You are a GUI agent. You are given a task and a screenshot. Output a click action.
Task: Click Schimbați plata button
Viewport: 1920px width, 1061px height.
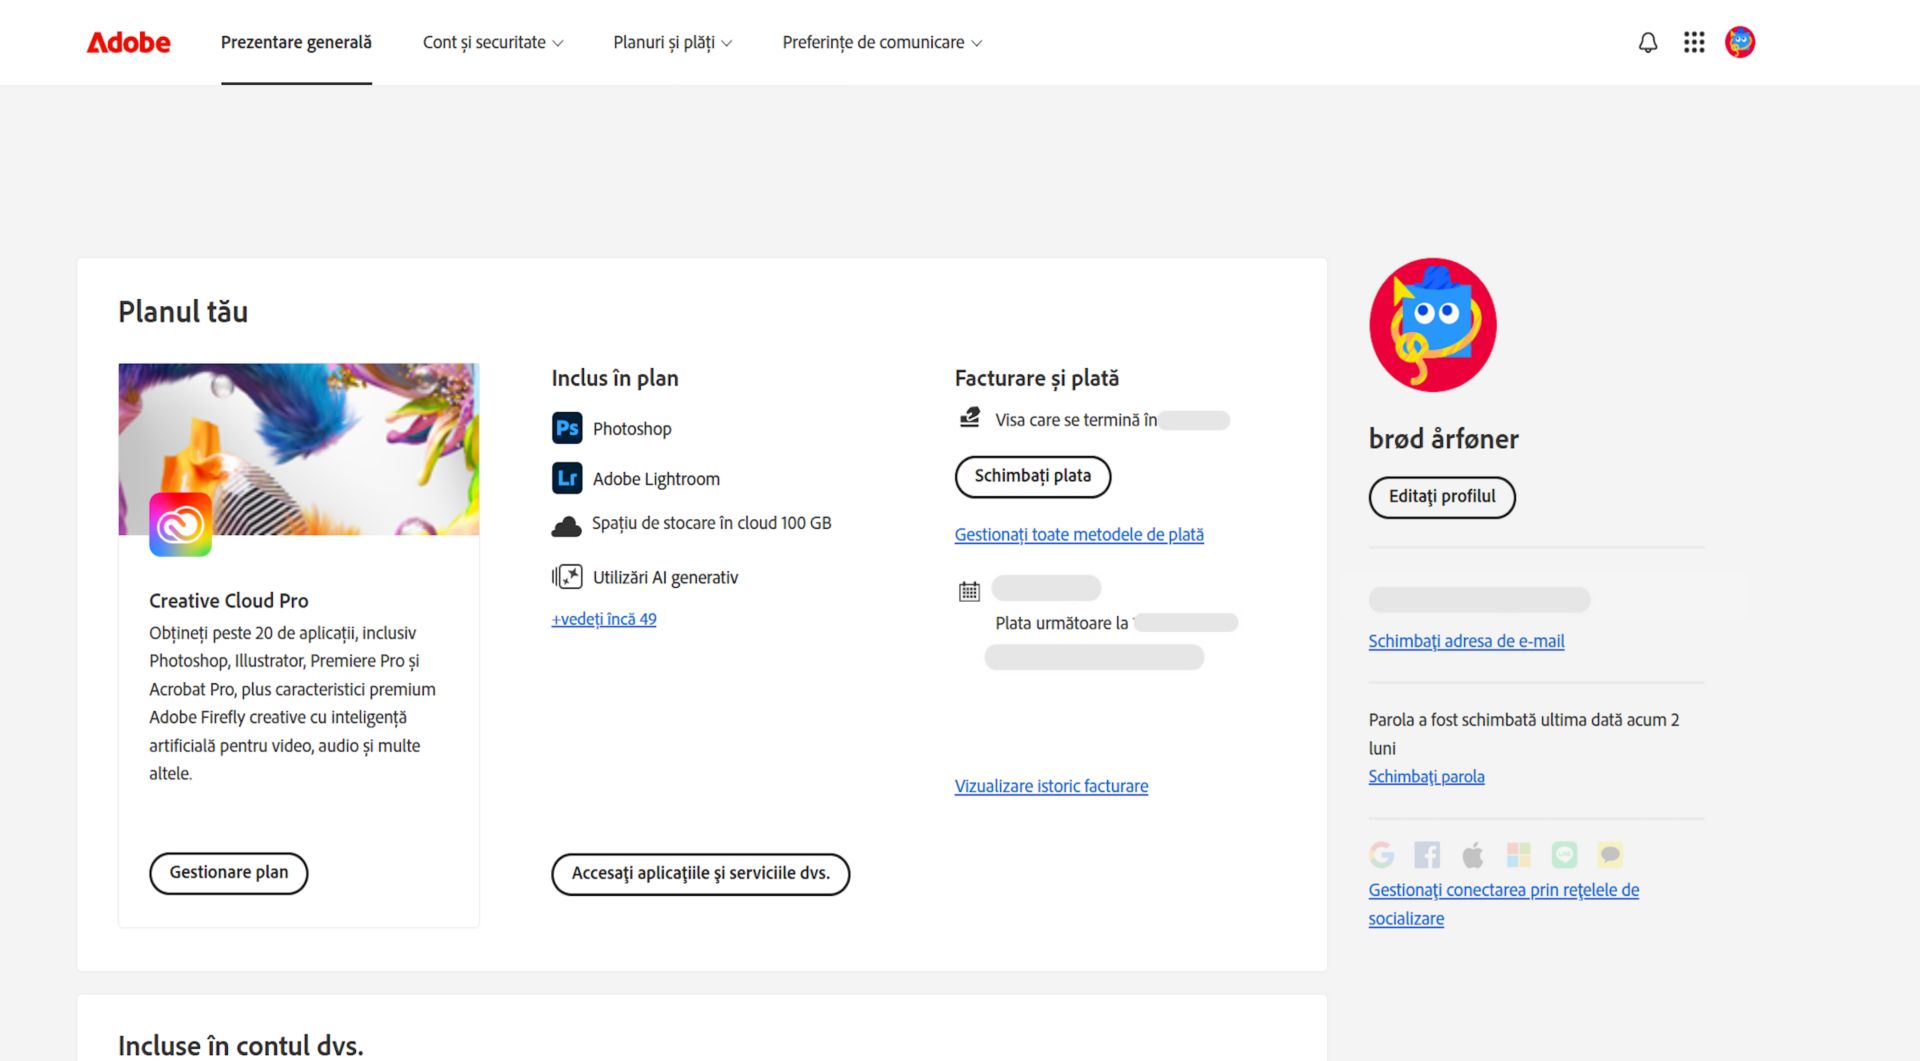pos(1032,476)
